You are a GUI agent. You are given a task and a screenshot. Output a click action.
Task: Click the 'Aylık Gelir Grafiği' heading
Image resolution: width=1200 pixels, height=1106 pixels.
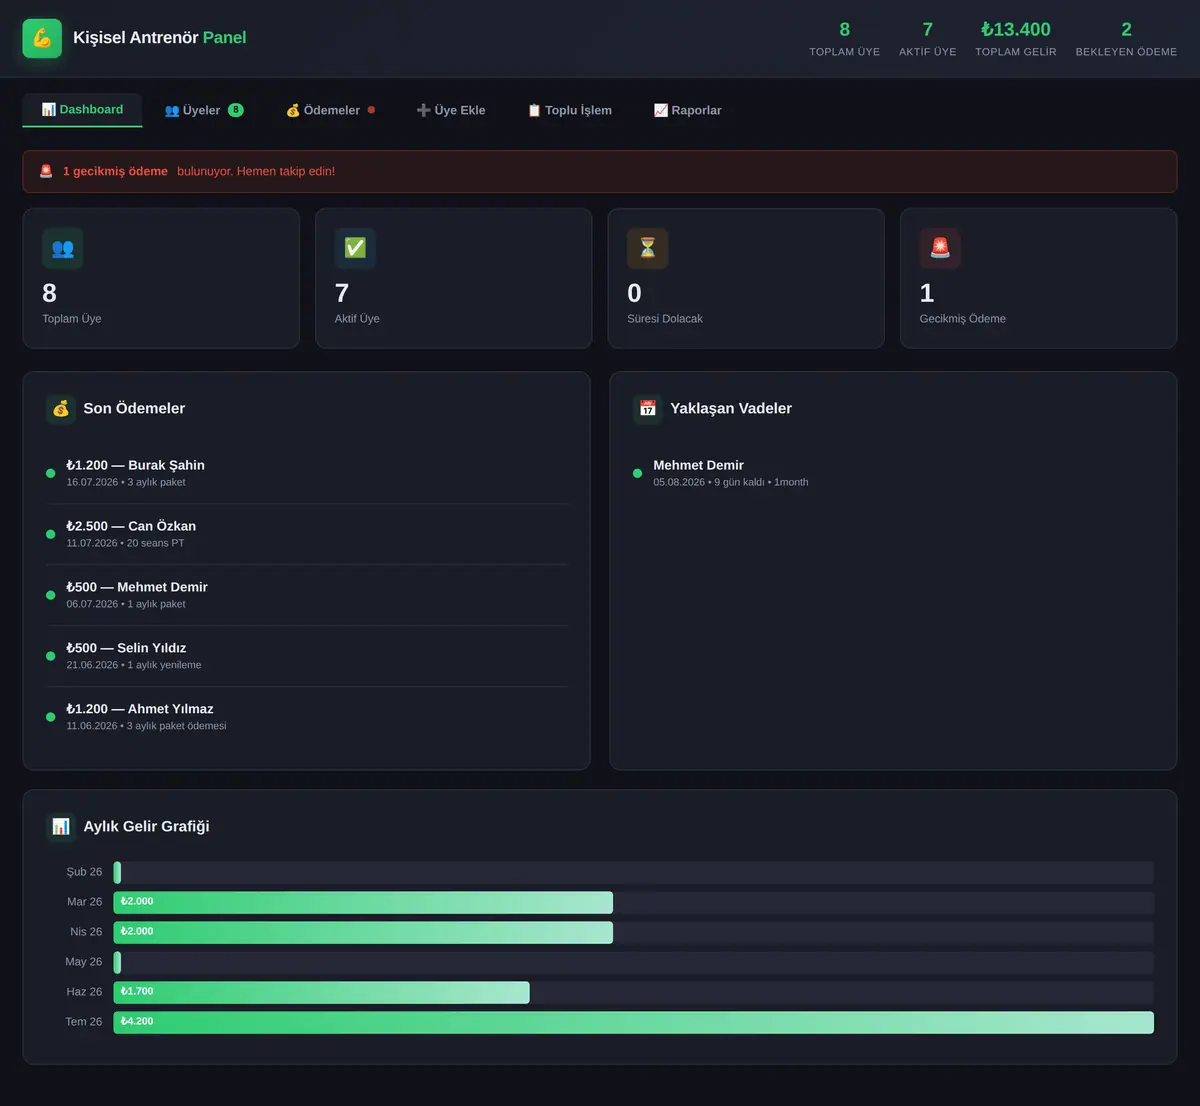(x=146, y=827)
